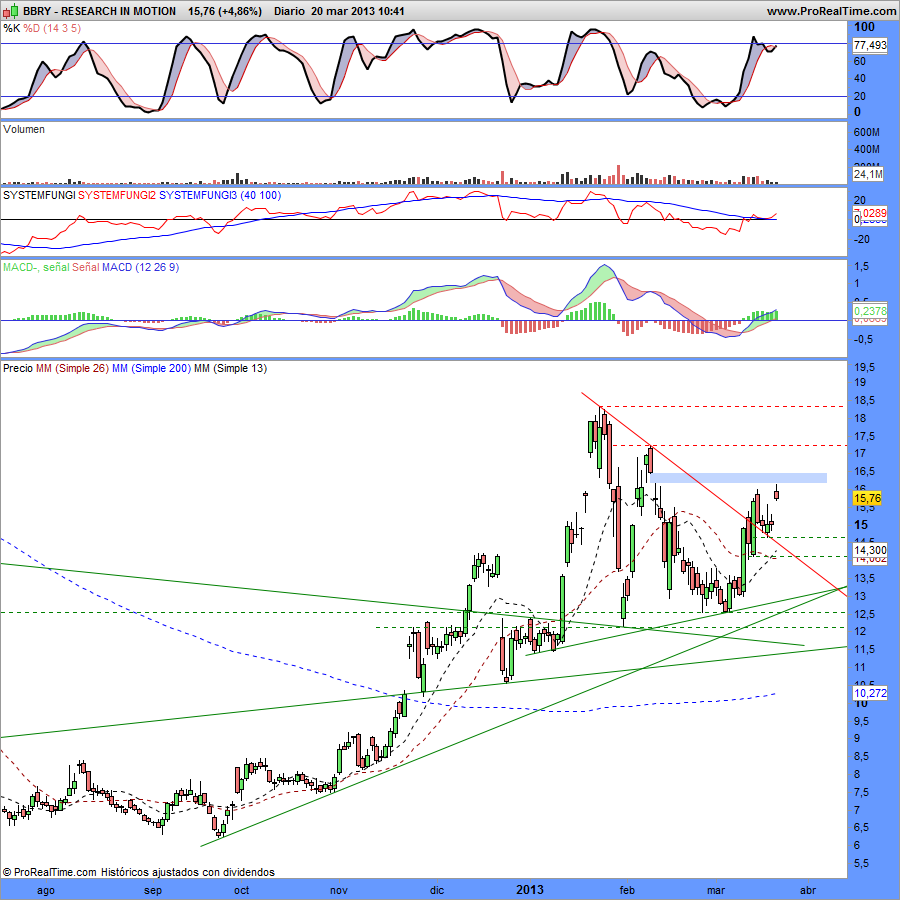
Task: Select the 14,300 price level tag
Action: point(870,549)
